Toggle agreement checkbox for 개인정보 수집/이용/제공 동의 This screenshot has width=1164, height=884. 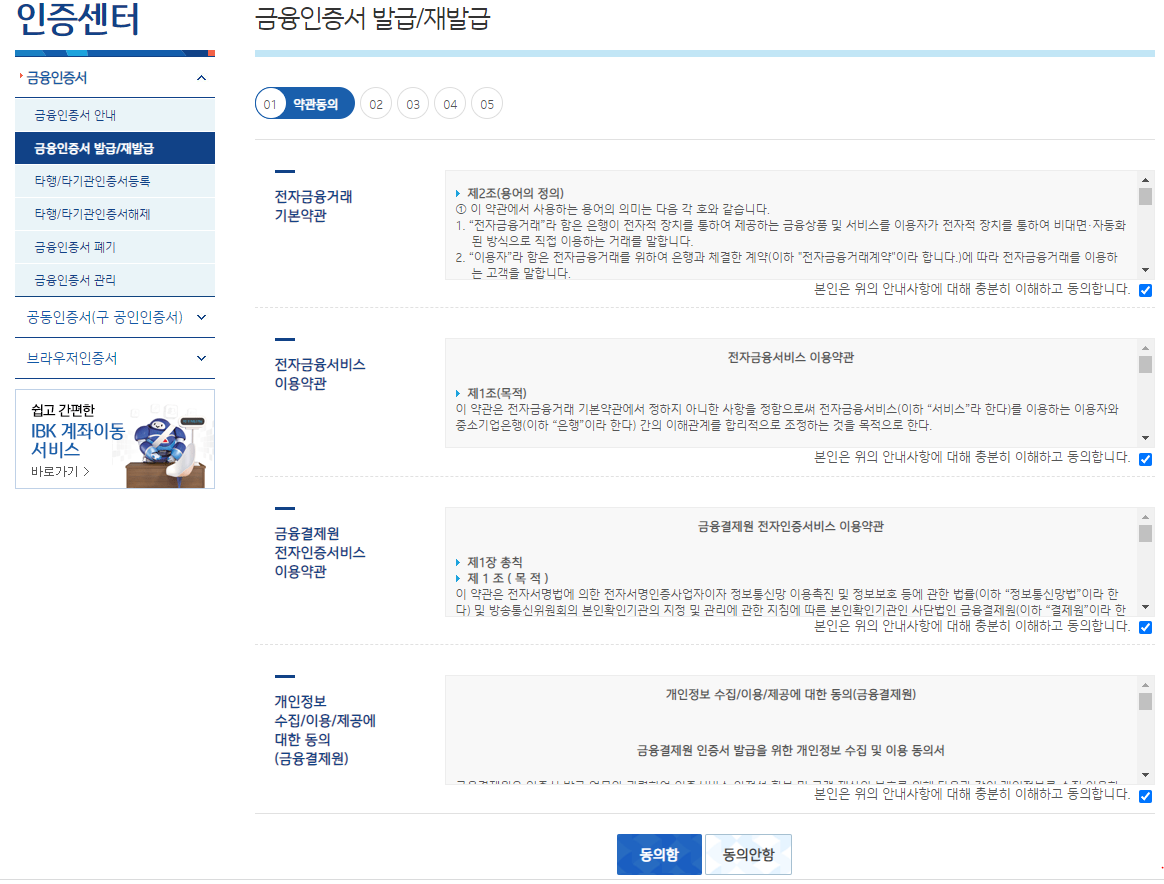click(x=1145, y=796)
